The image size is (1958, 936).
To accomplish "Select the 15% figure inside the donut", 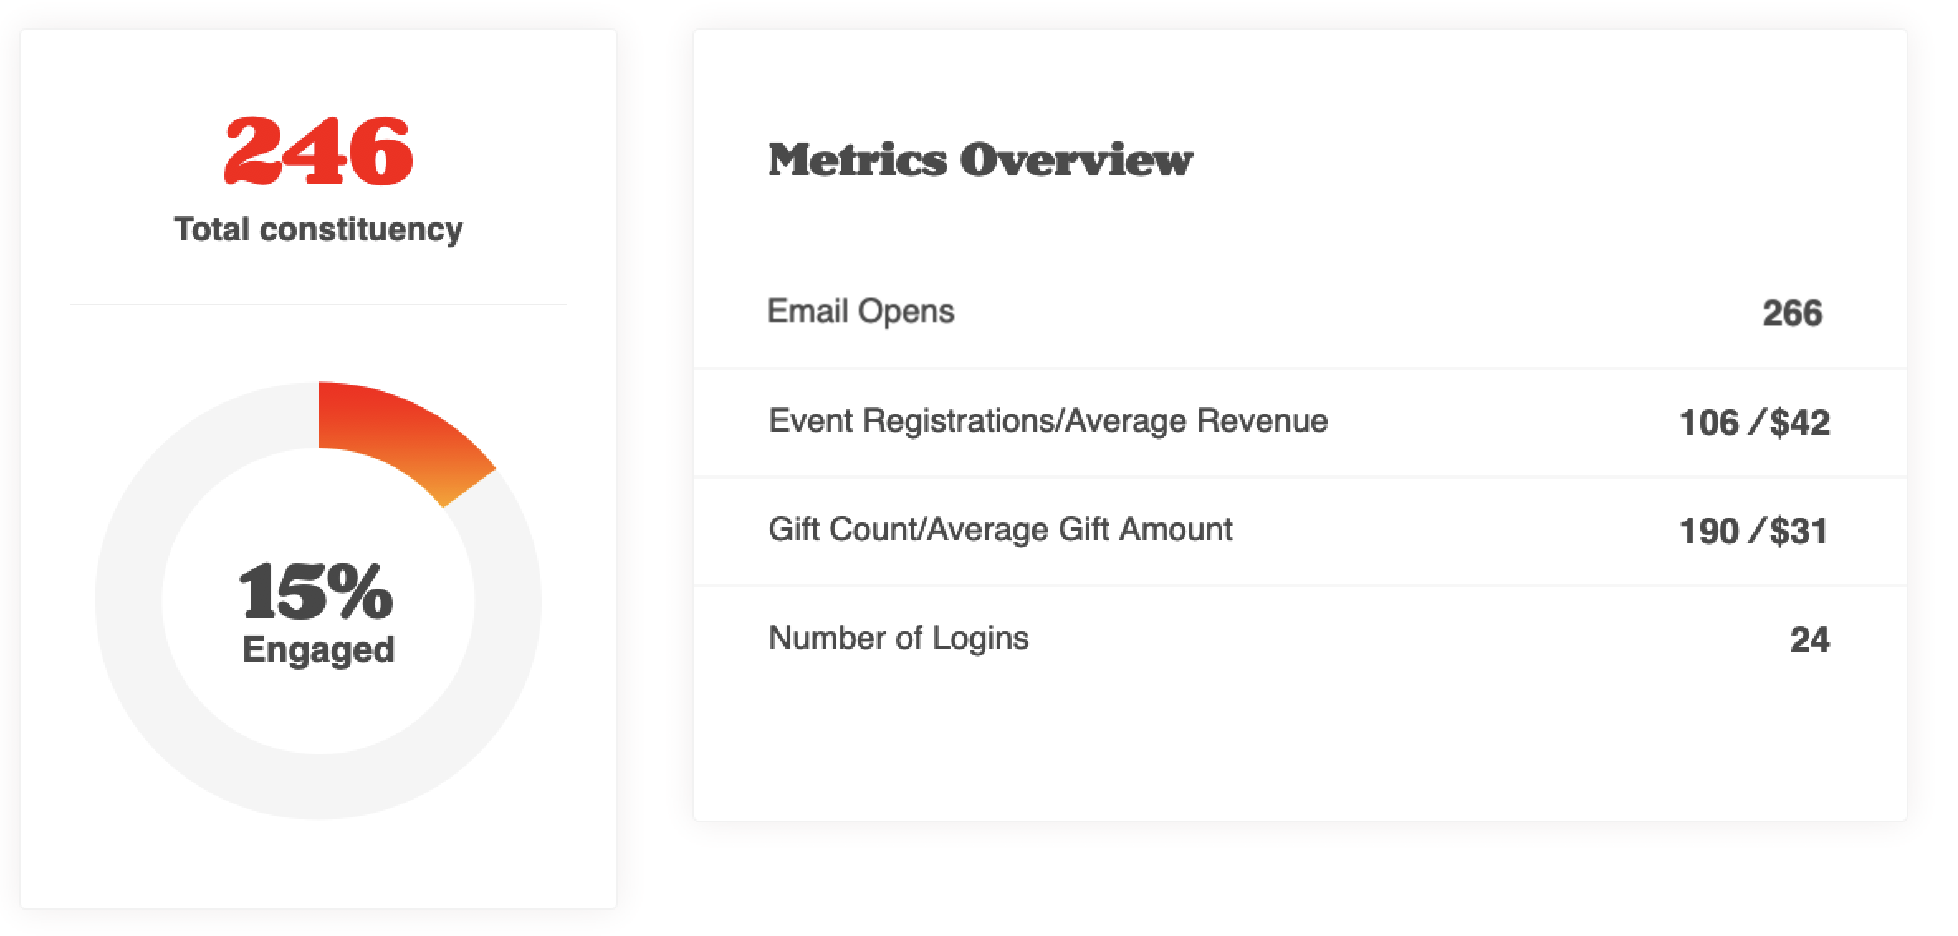I will (316, 590).
